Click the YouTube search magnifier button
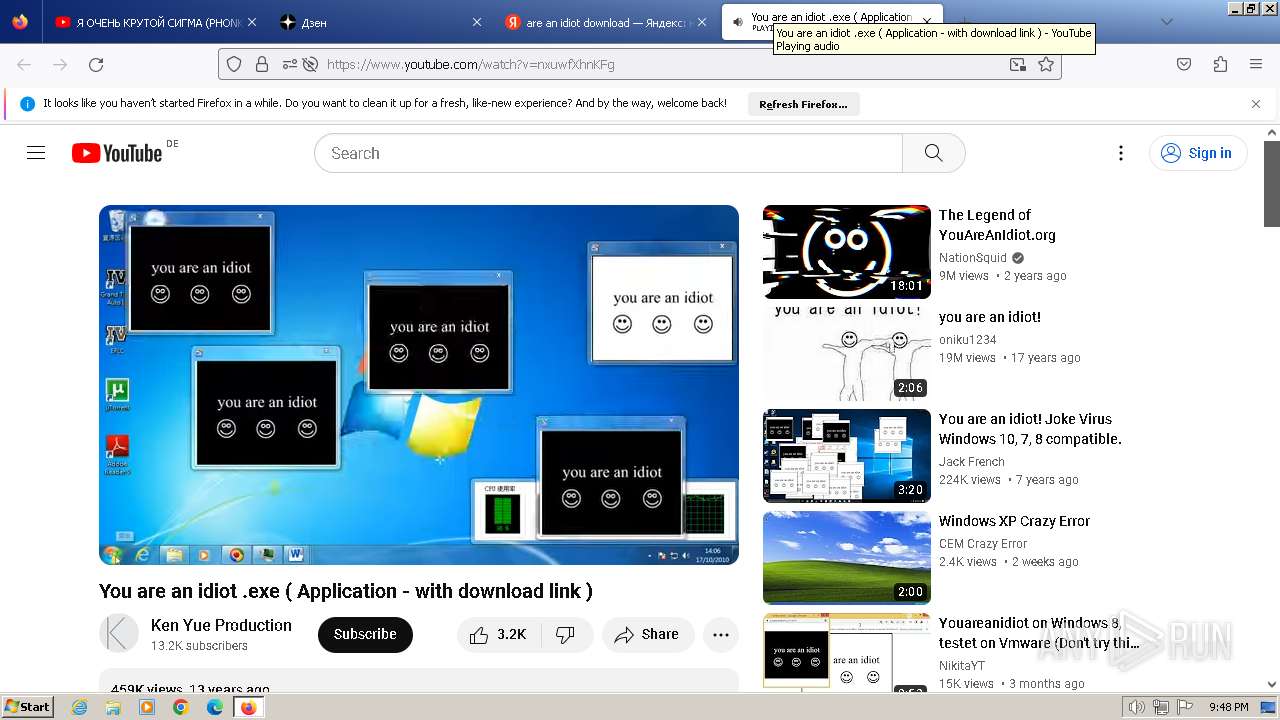 pos(933,153)
